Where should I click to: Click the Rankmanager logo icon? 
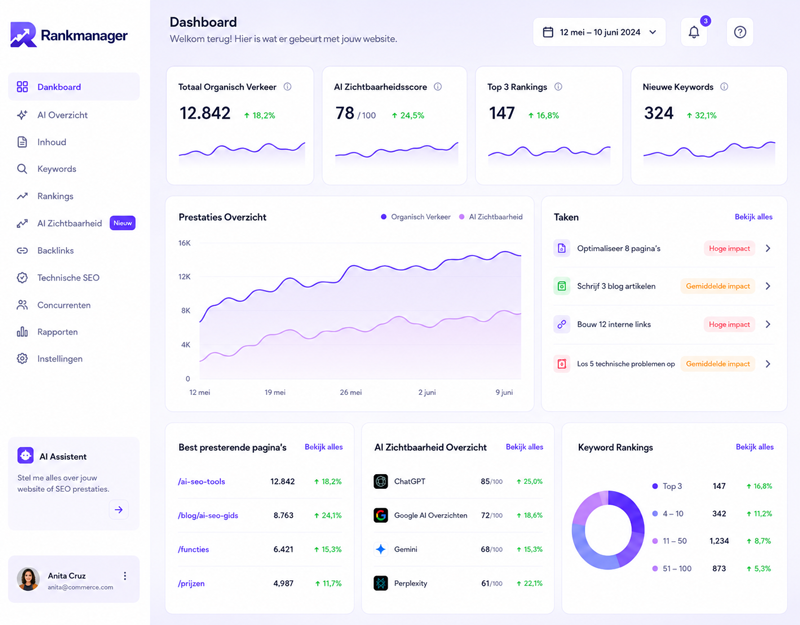click(x=23, y=34)
